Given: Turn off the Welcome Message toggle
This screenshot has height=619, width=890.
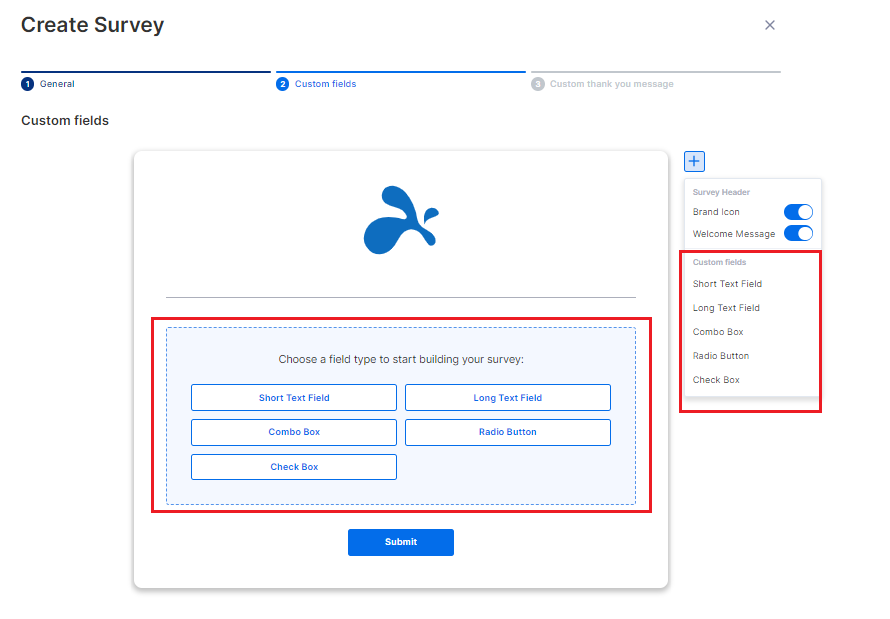Looking at the screenshot, I should tap(798, 233).
